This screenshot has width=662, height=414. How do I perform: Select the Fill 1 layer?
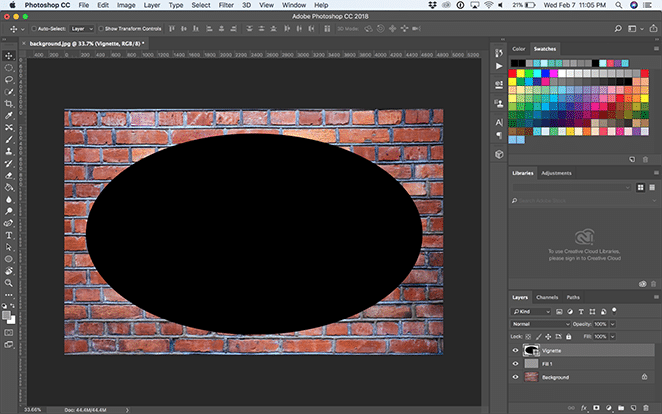point(560,364)
